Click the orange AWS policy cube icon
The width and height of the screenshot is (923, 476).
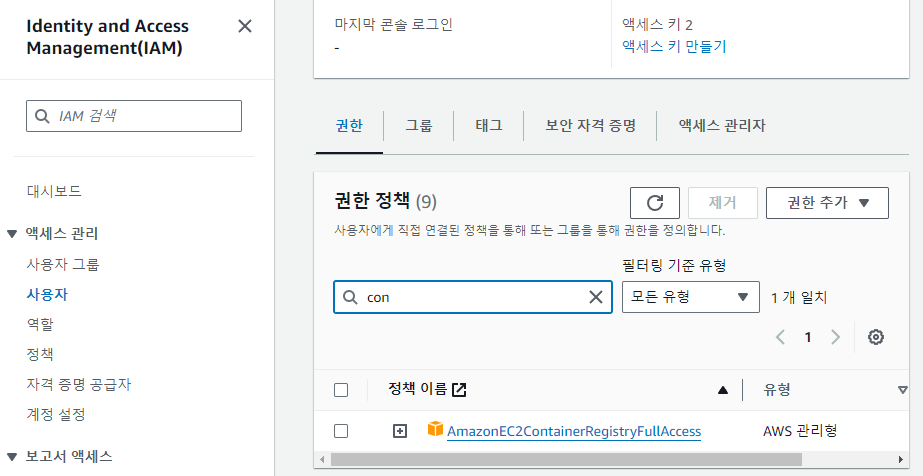435,430
